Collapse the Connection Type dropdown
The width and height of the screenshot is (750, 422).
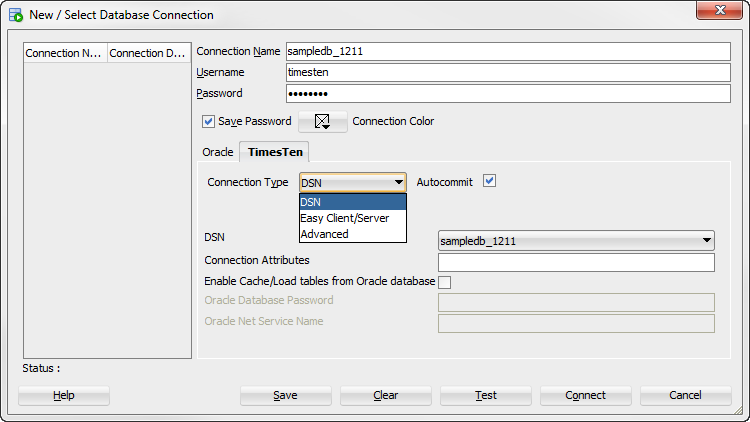coord(353,183)
